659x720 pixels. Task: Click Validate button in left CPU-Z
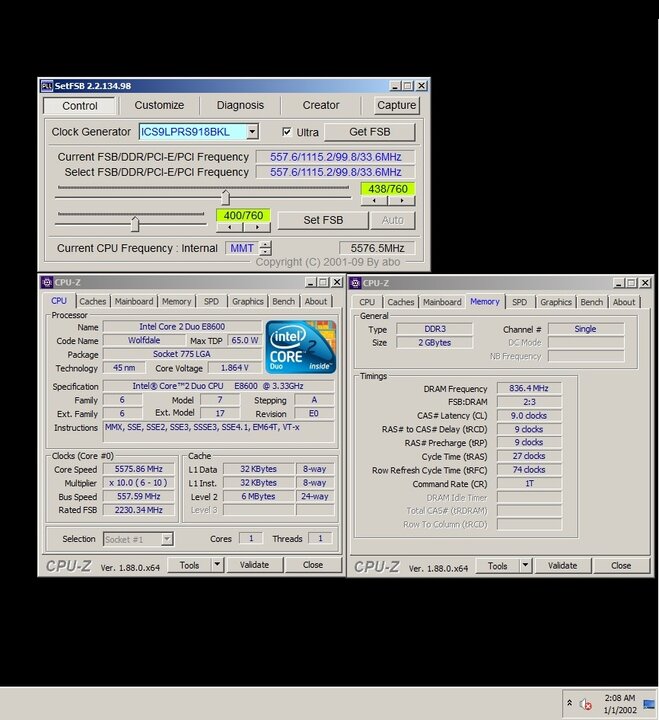click(x=254, y=565)
